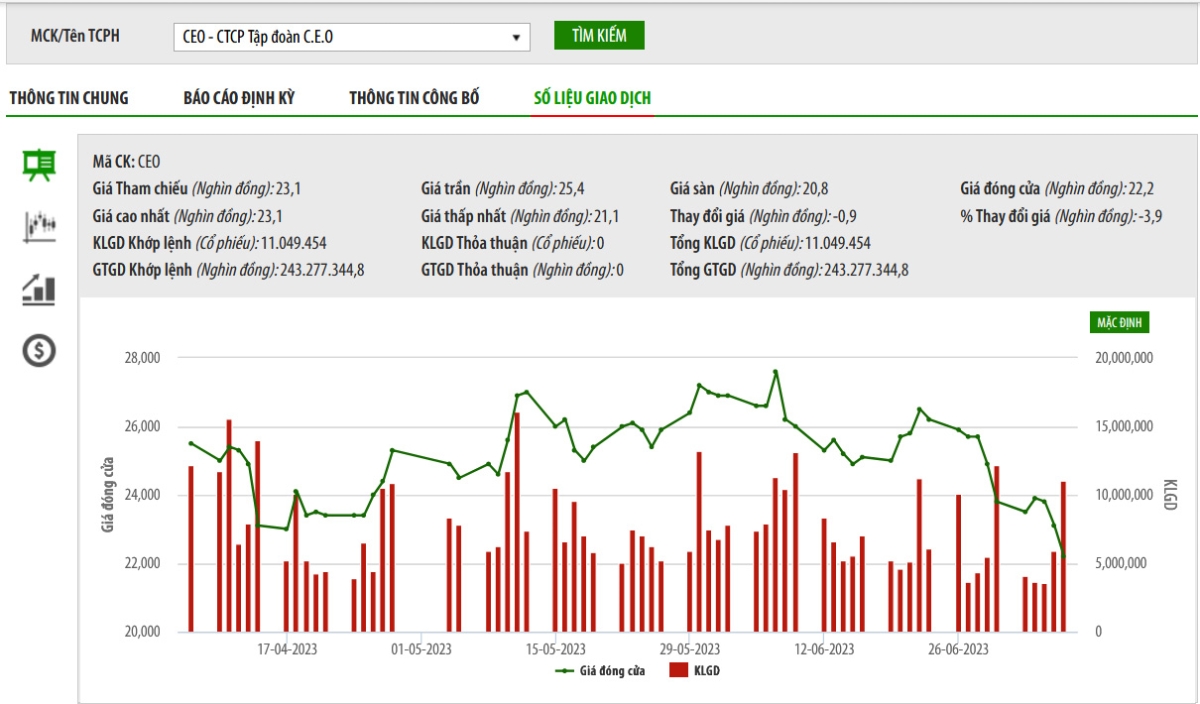Click the TÌM KIẾM search button
Screen dimensions: 1200x704
point(599,36)
